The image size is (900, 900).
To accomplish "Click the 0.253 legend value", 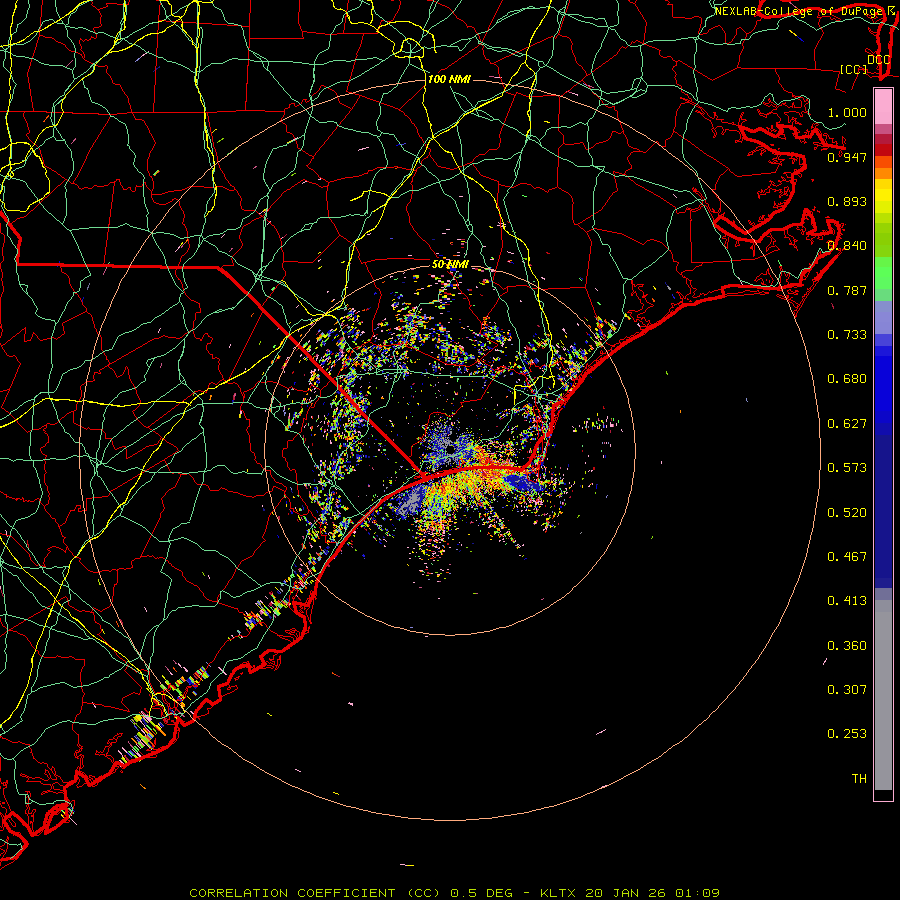I will coord(847,734).
